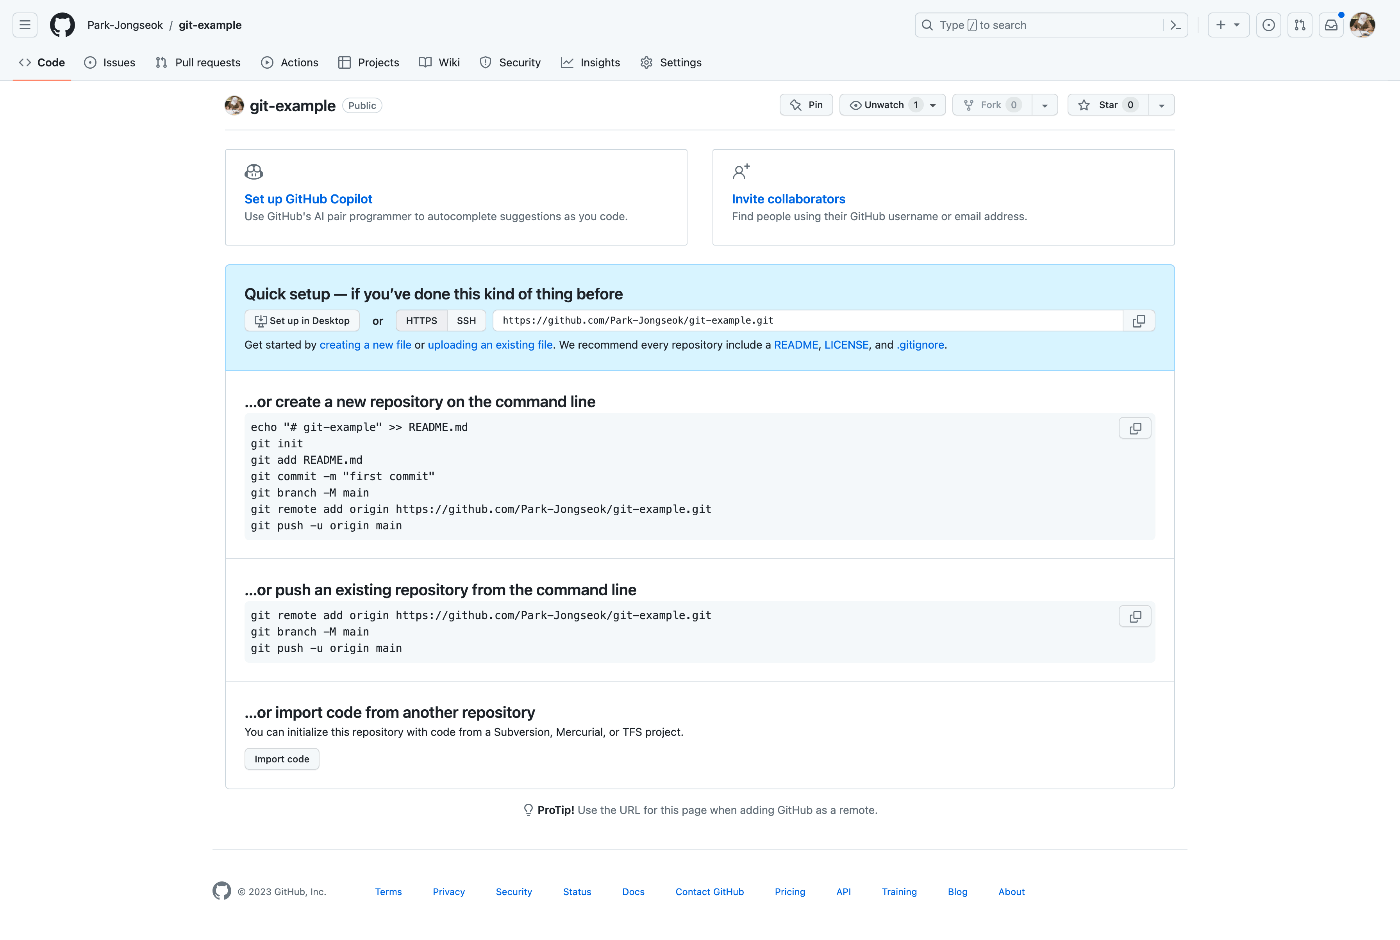Open the Training footer link
1400x940 pixels.
(899, 892)
